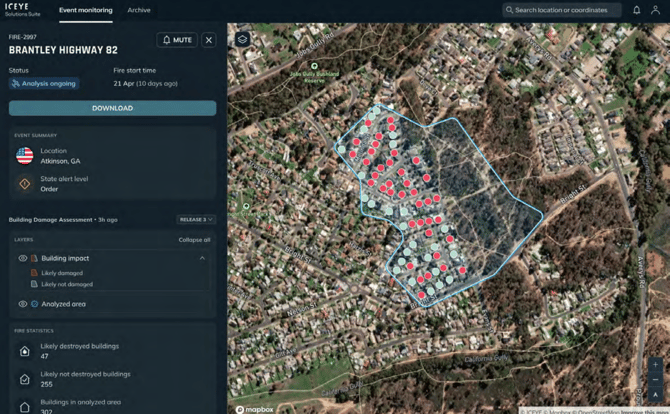Click the ICEYE Solutions Suite logo
The height and width of the screenshot is (414, 670).
pos(22,9)
